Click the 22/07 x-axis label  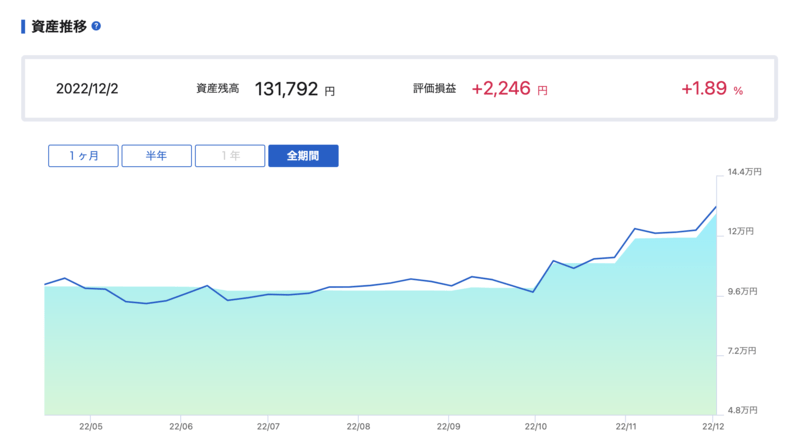pyautogui.click(x=268, y=427)
